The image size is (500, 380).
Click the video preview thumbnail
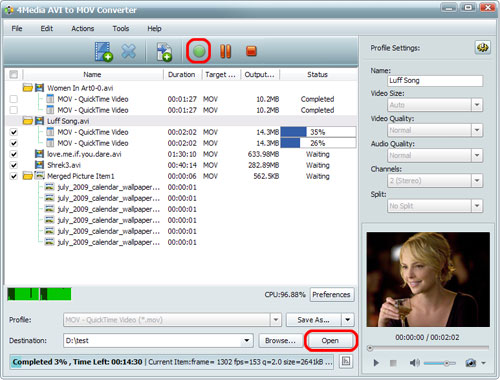[x=428, y=279]
